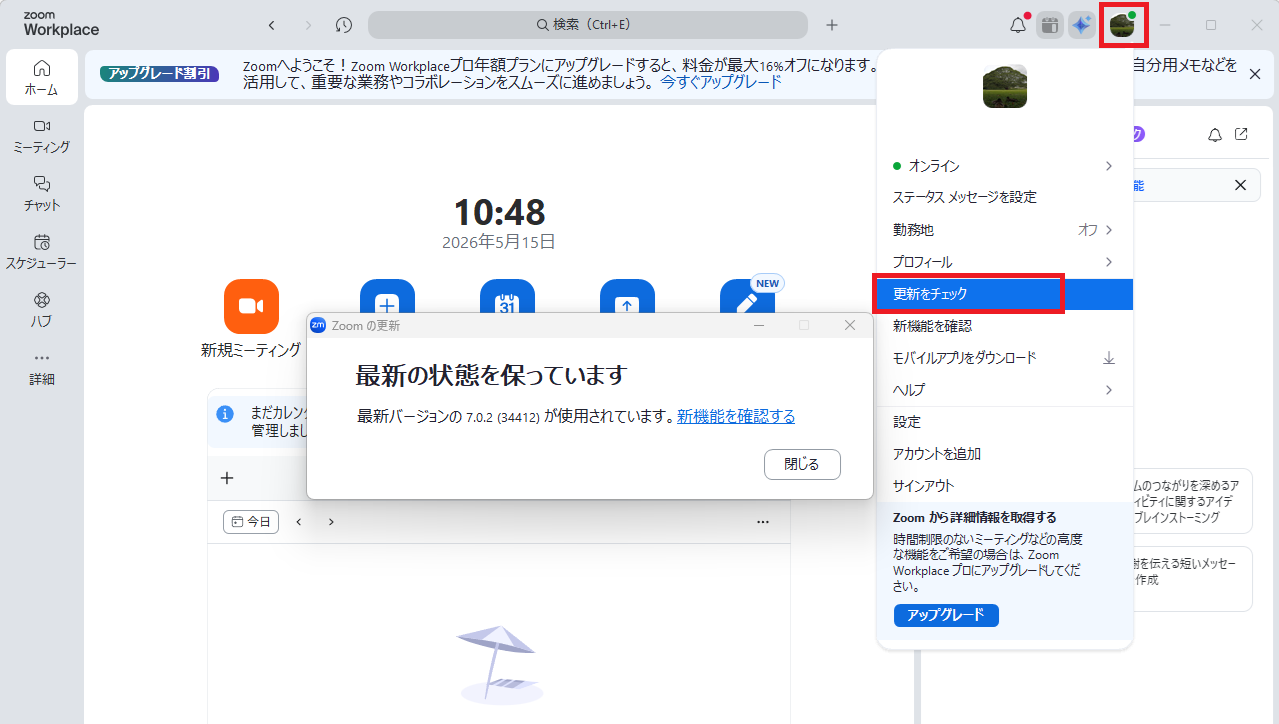Open the スケジューラー sidebar section
The width and height of the screenshot is (1279, 724).
point(41,251)
